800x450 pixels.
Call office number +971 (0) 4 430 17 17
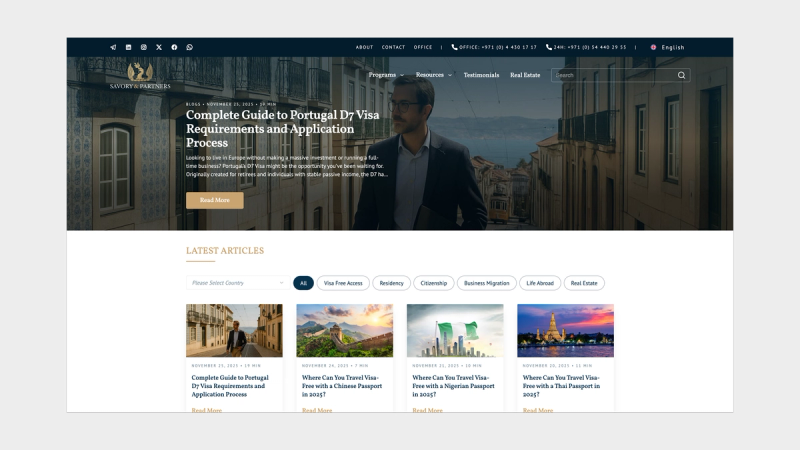click(497, 47)
